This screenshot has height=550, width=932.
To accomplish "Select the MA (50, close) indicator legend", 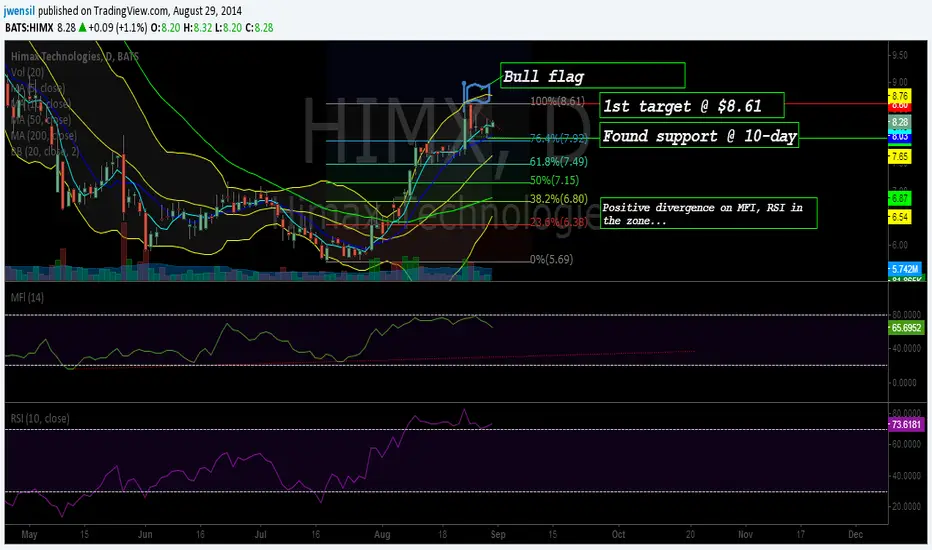I will coord(41,120).
